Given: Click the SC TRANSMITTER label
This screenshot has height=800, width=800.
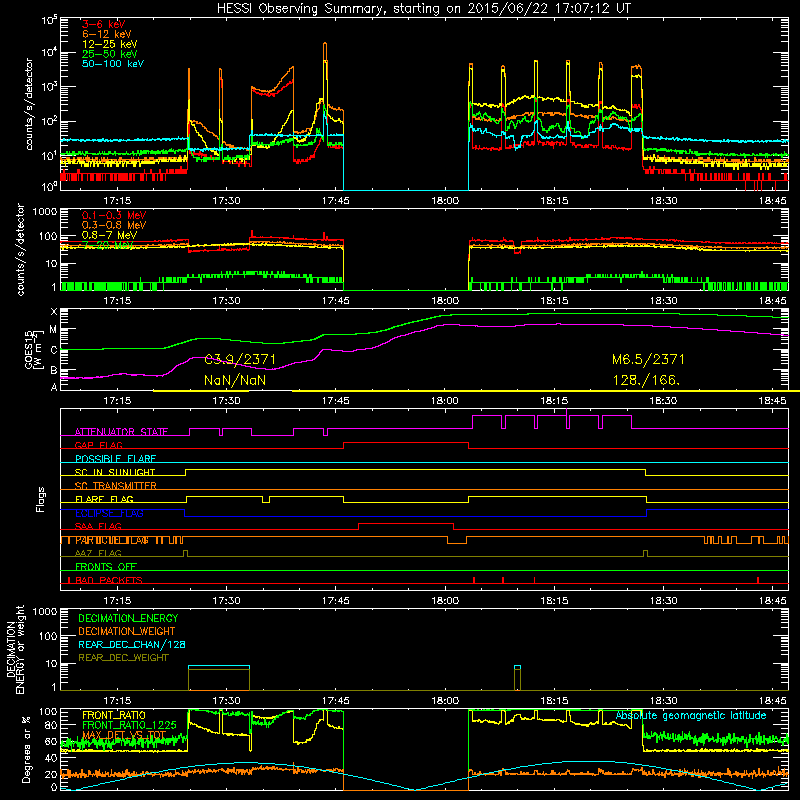Looking at the screenshot, I should (115, 486).
